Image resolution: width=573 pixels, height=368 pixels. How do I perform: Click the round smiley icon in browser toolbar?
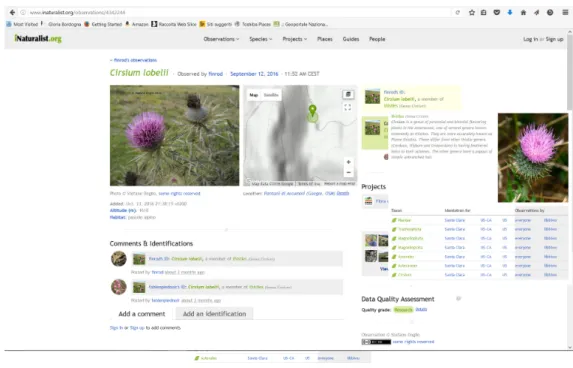pos(550,12)
